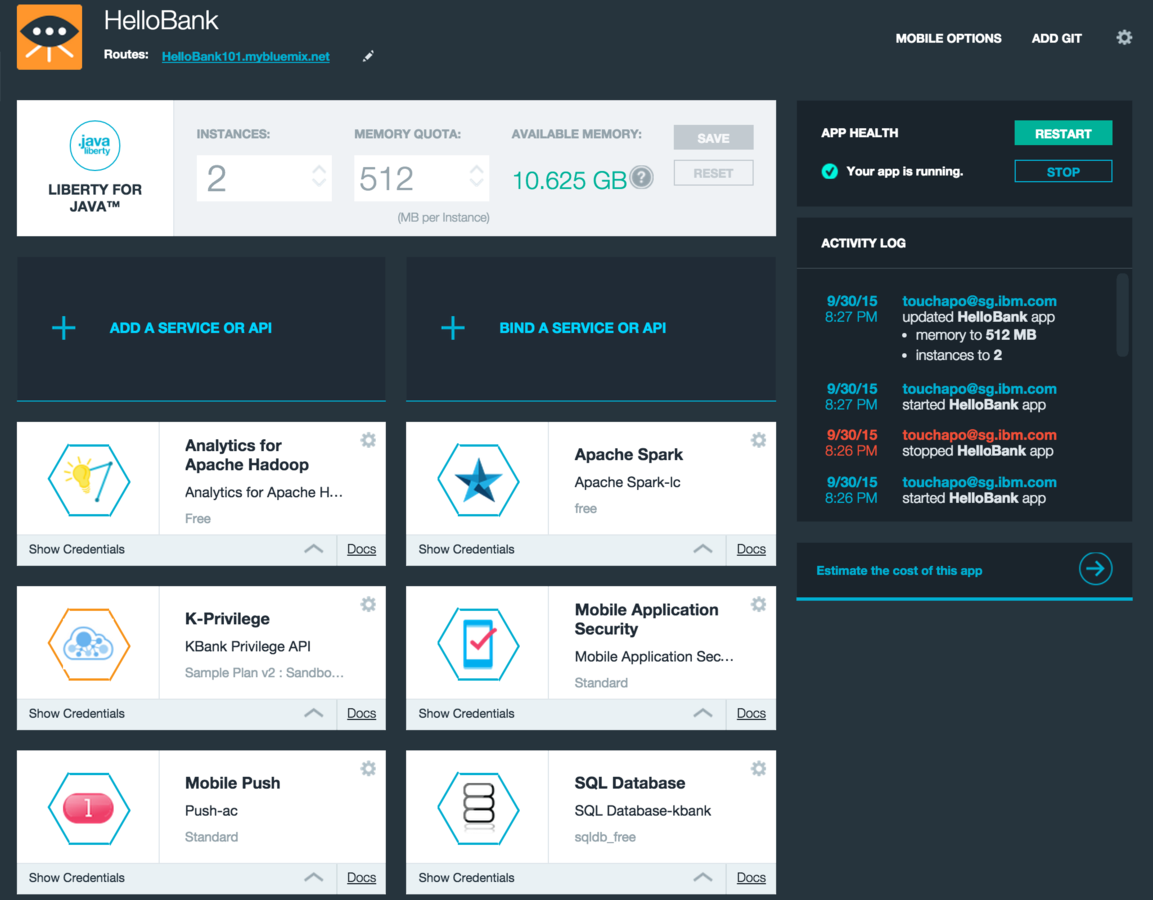Click the Activity Log scrollbar

click(x=1122, y=315)
